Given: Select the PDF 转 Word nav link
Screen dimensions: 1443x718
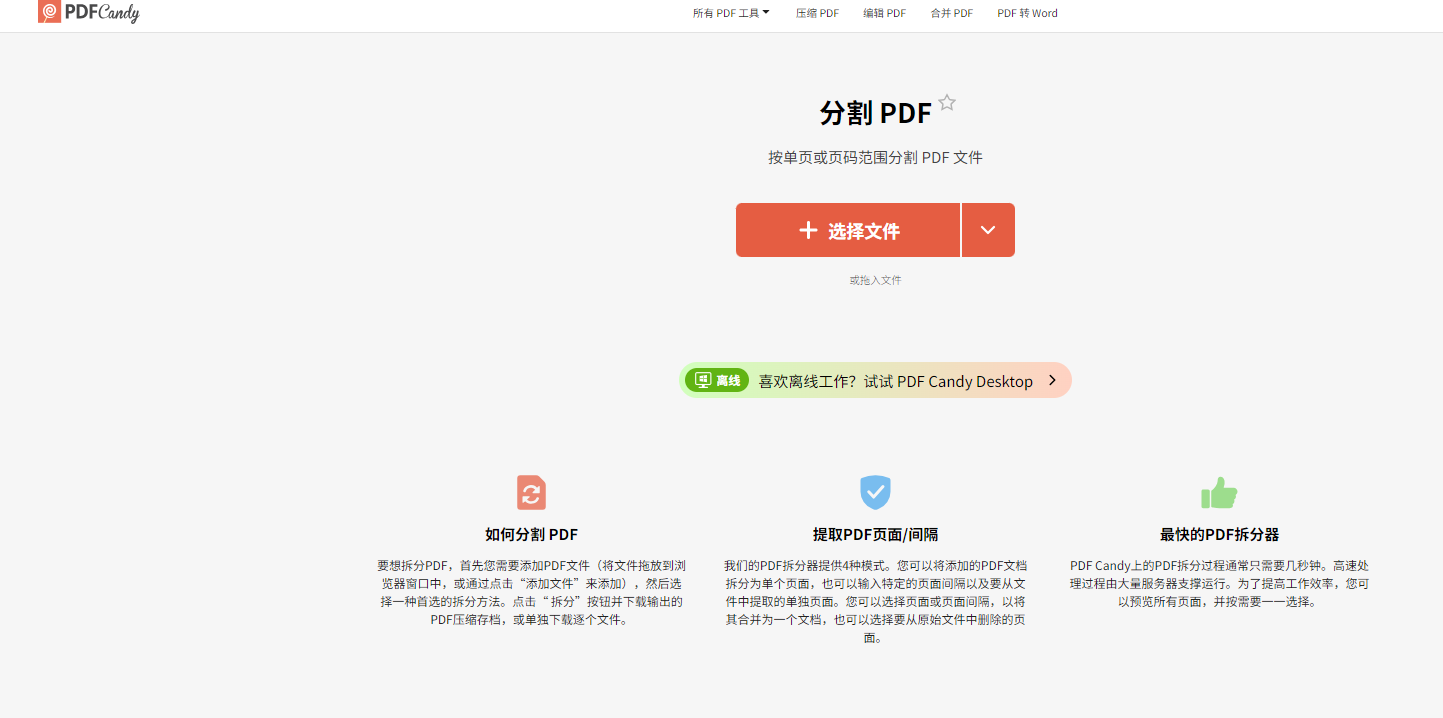Looking at the screenshot, I should click(1027, 13).
